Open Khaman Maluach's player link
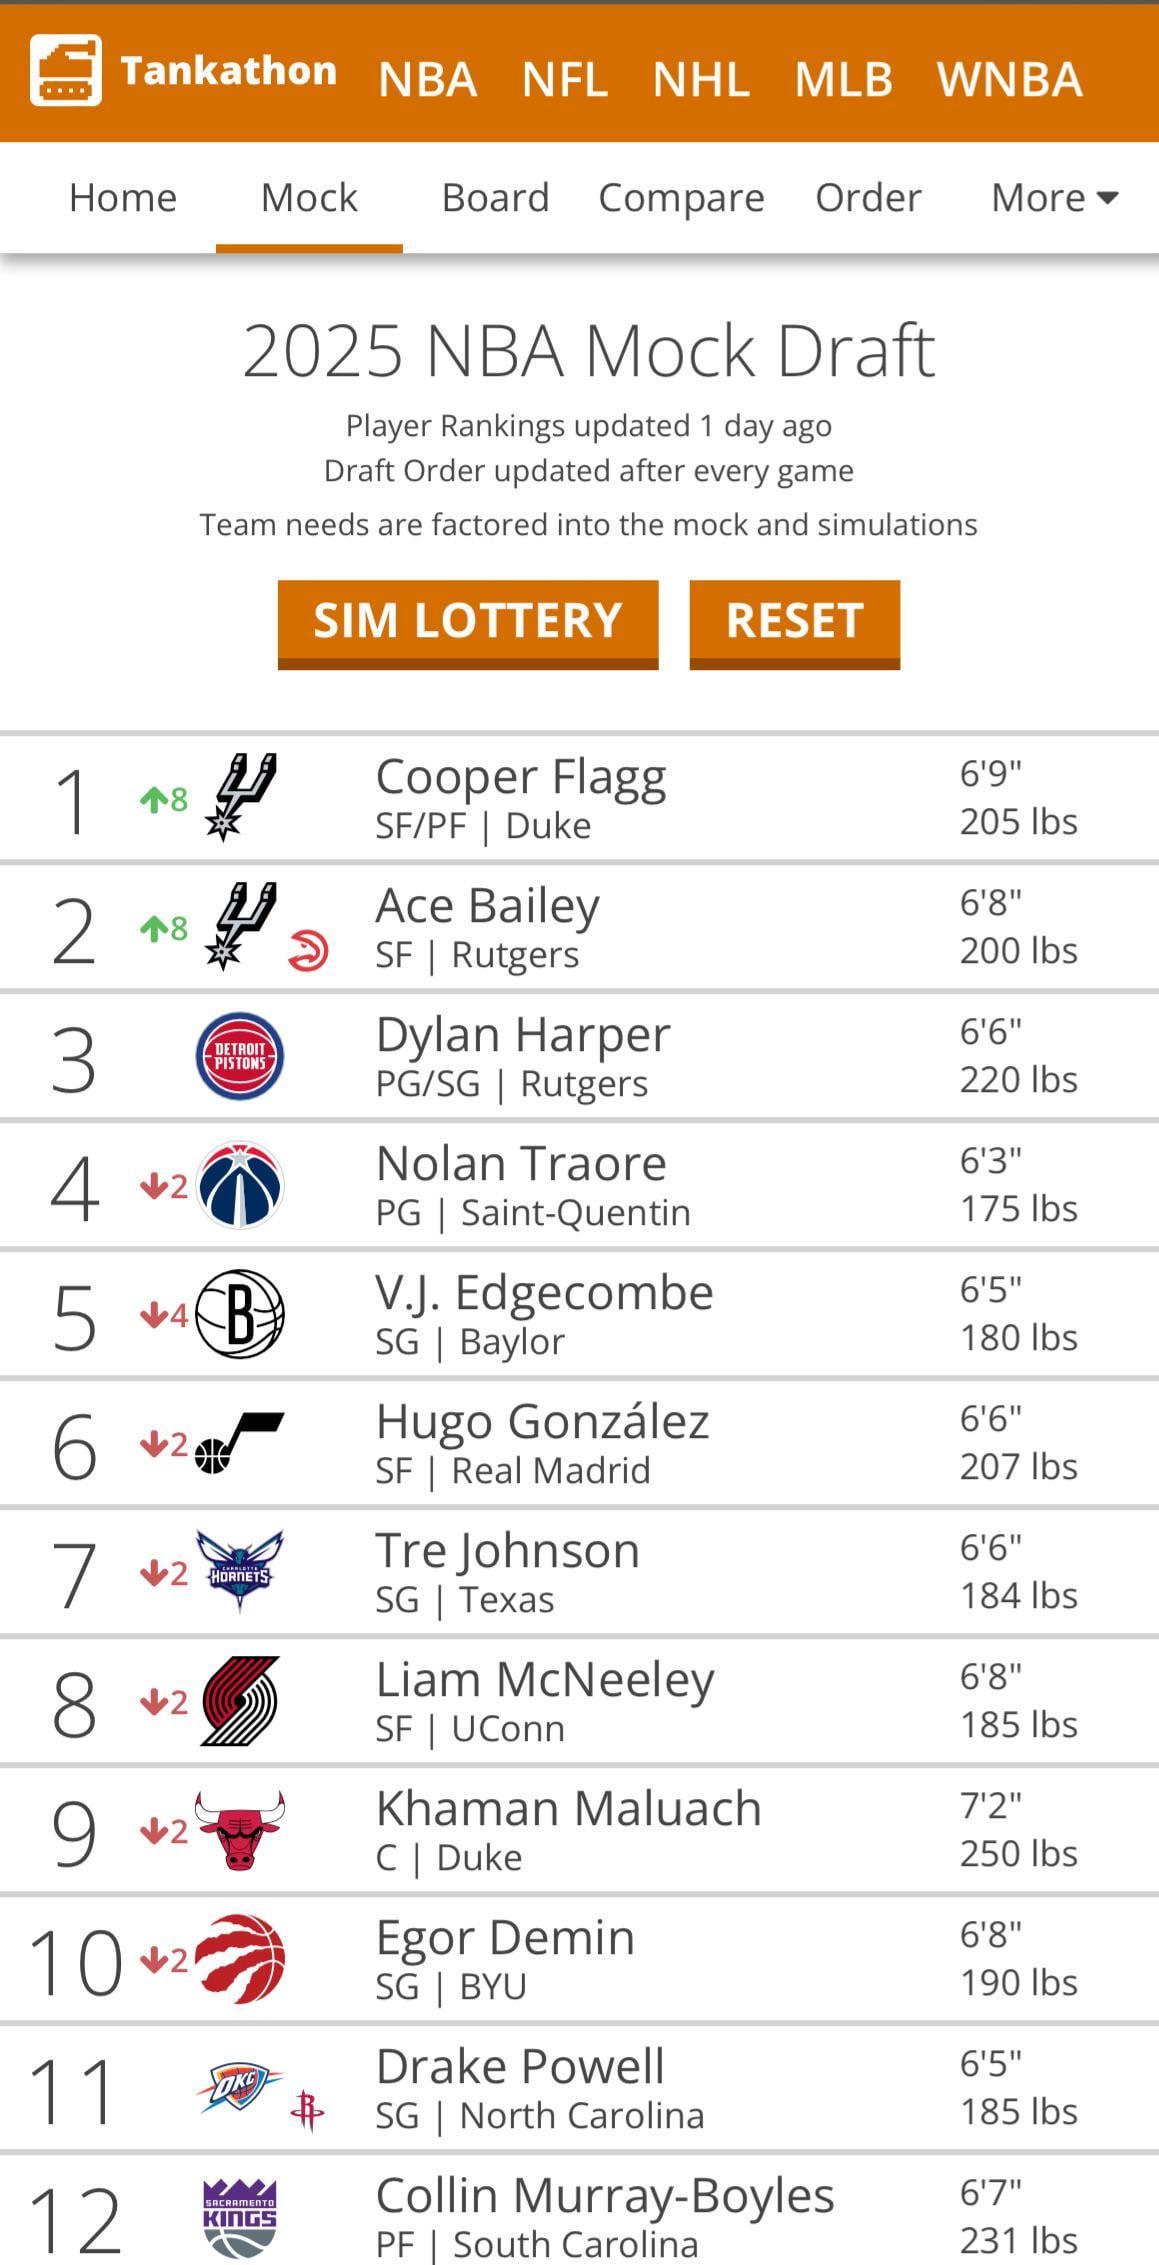The width and height of the screenshot is (1159, 2265). 568,1809
